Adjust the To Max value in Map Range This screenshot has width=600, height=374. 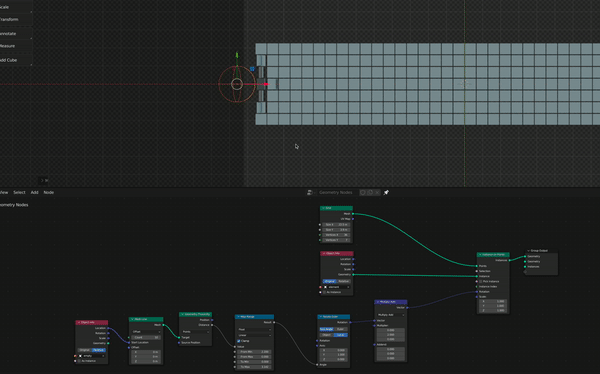pos(254,367)
